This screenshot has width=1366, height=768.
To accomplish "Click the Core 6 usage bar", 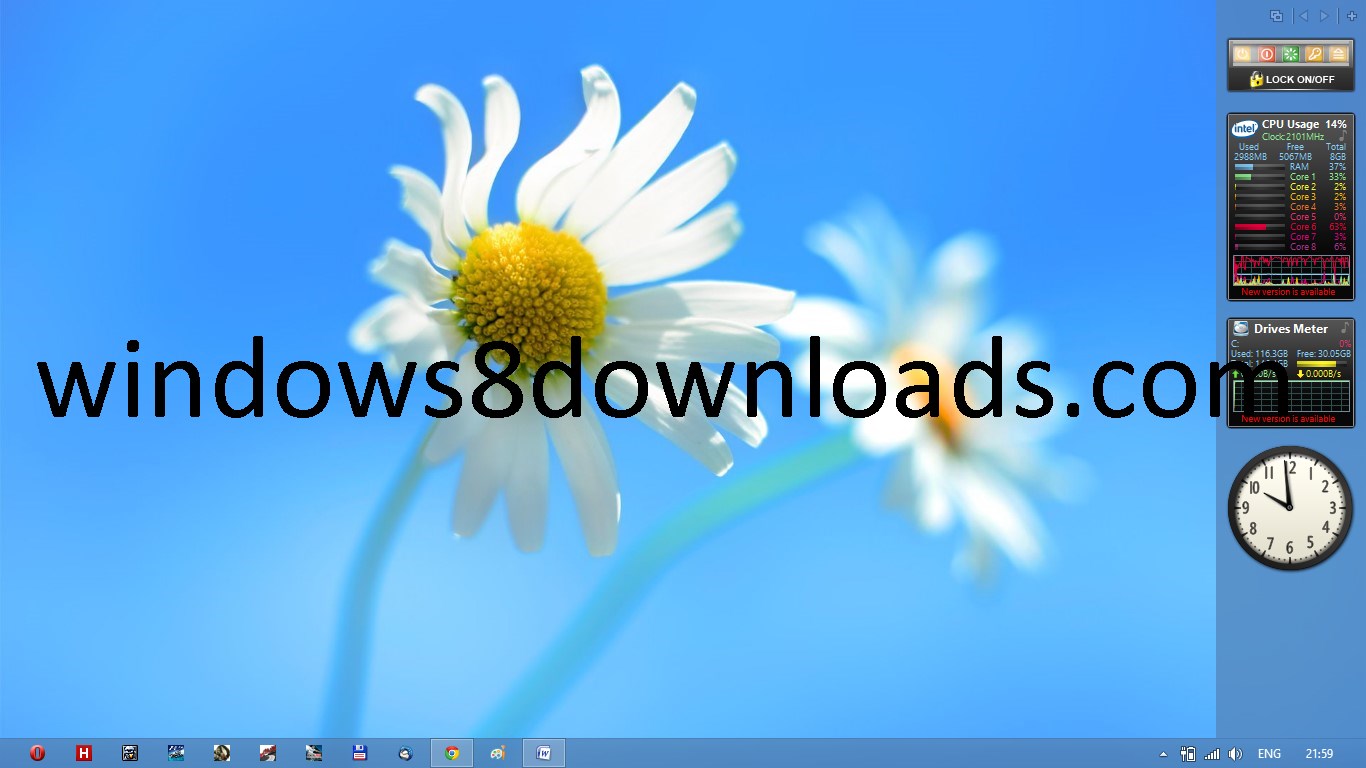I will [x=1260, y=227].
